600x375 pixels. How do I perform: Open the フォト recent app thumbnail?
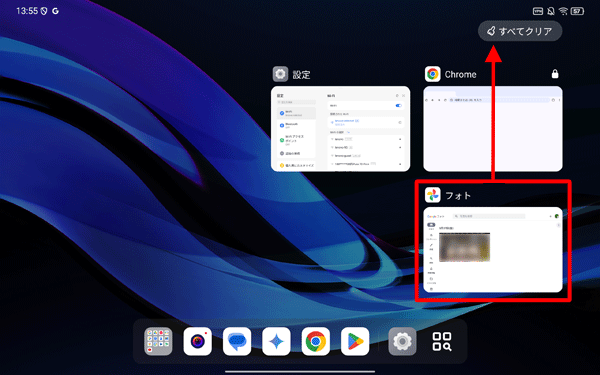pos(493,249)
